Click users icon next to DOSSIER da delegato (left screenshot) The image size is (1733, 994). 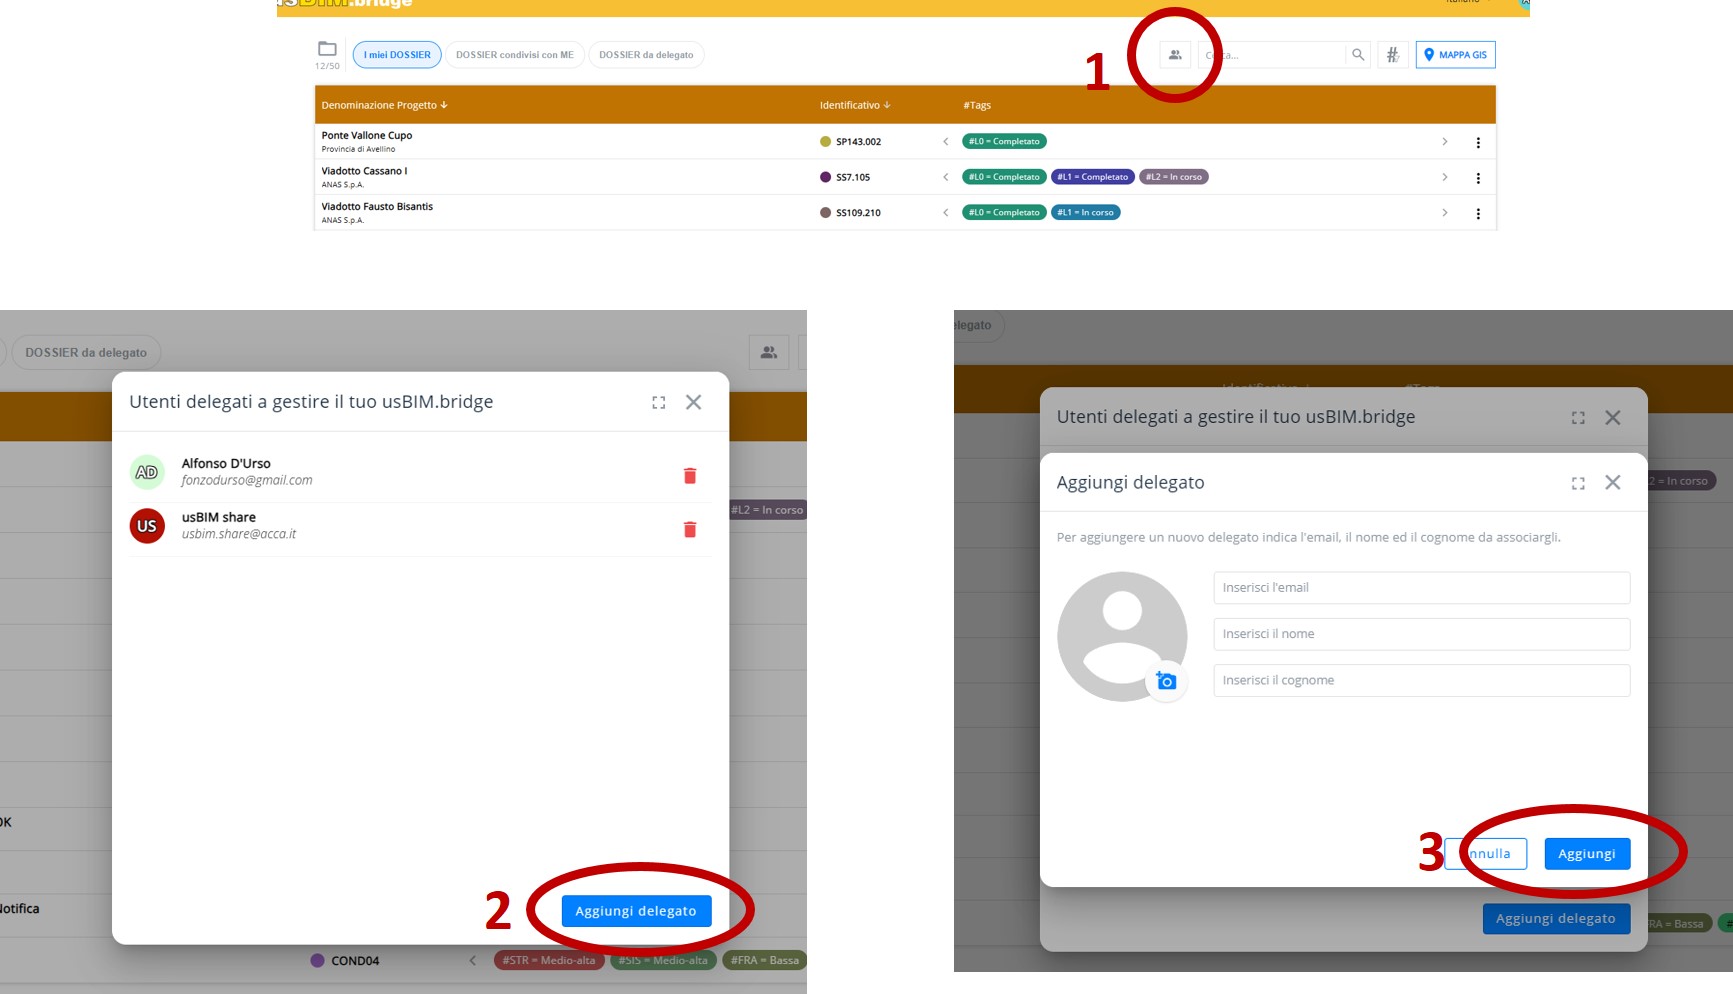click(769, 352)
